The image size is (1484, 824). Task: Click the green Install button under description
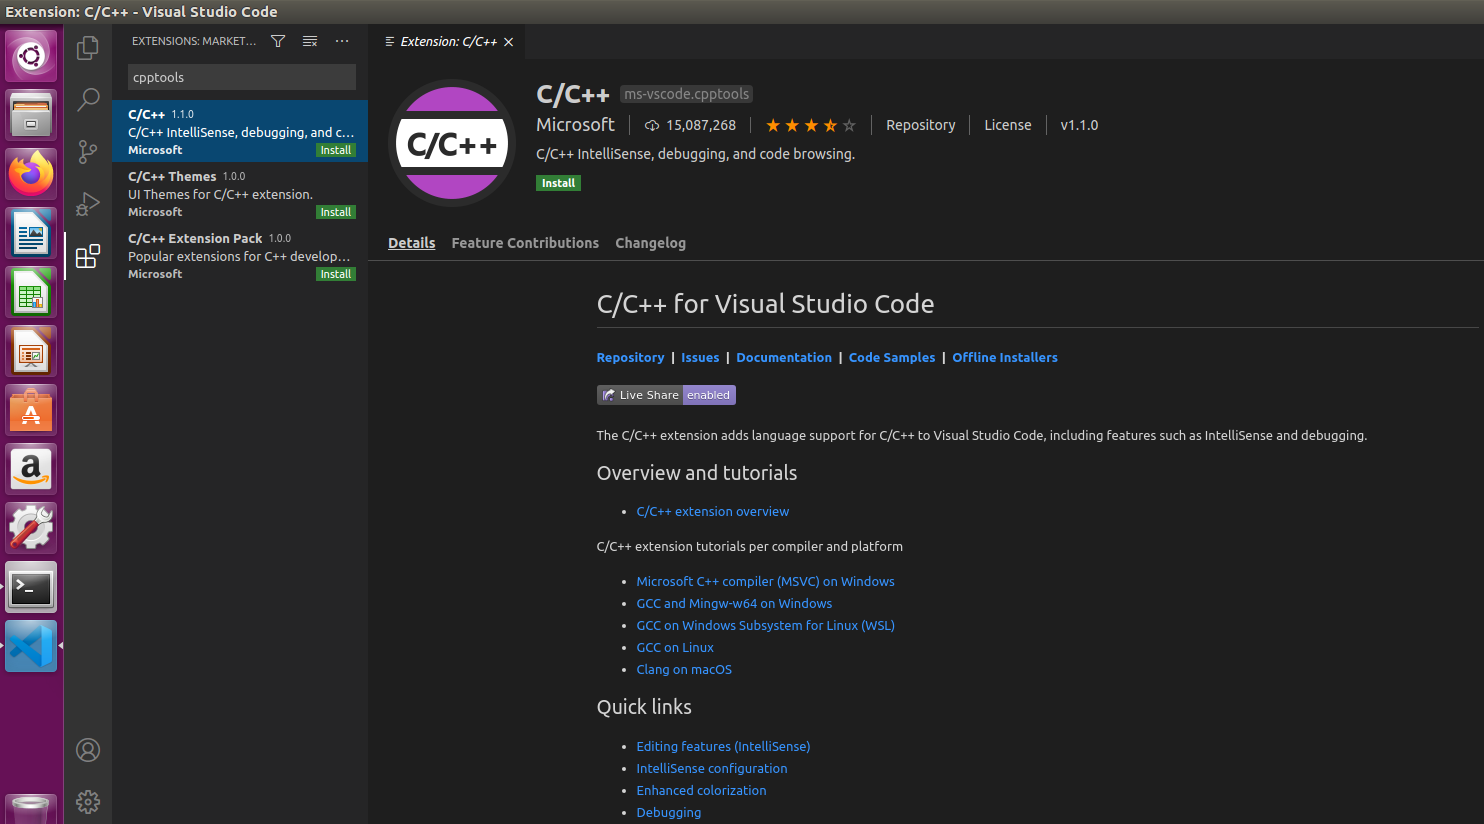[x=558, y=183]
